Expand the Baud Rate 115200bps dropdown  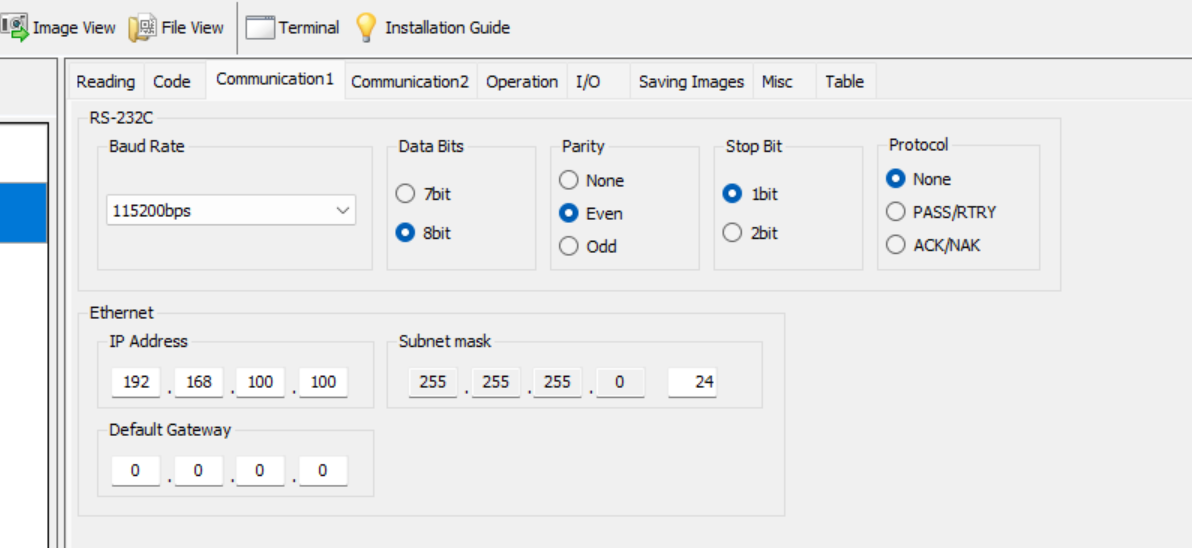coord(231,211)
